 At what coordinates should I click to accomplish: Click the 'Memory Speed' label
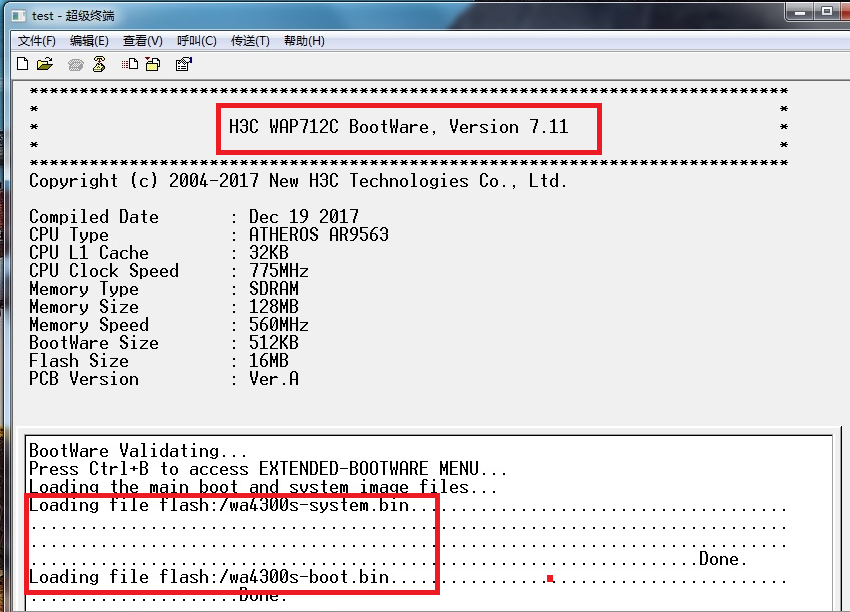(x=89, y=325)
